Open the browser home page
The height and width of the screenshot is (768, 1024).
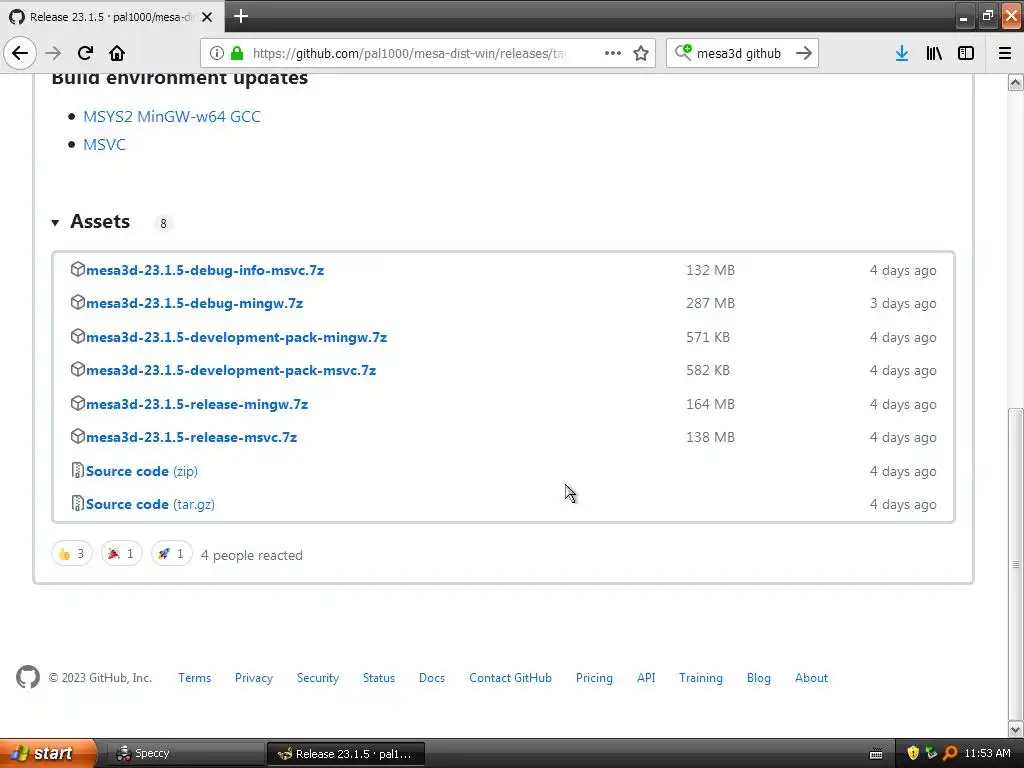[117, 53]
